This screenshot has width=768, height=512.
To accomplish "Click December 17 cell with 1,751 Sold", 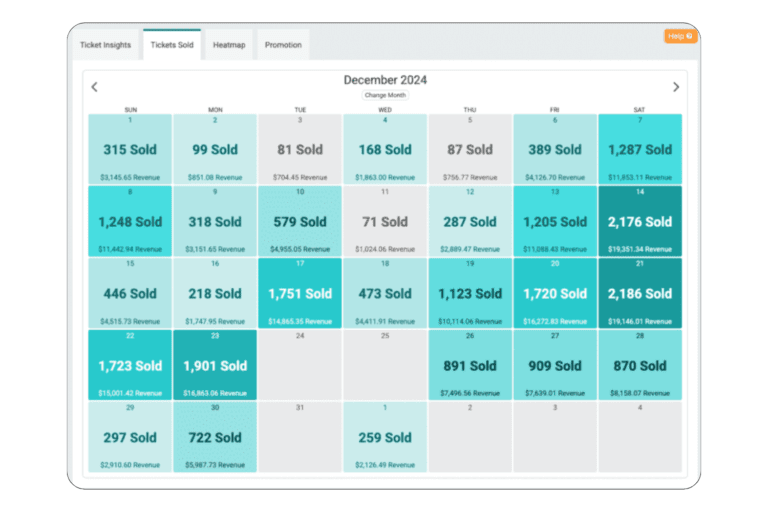I will click(300, 294).
